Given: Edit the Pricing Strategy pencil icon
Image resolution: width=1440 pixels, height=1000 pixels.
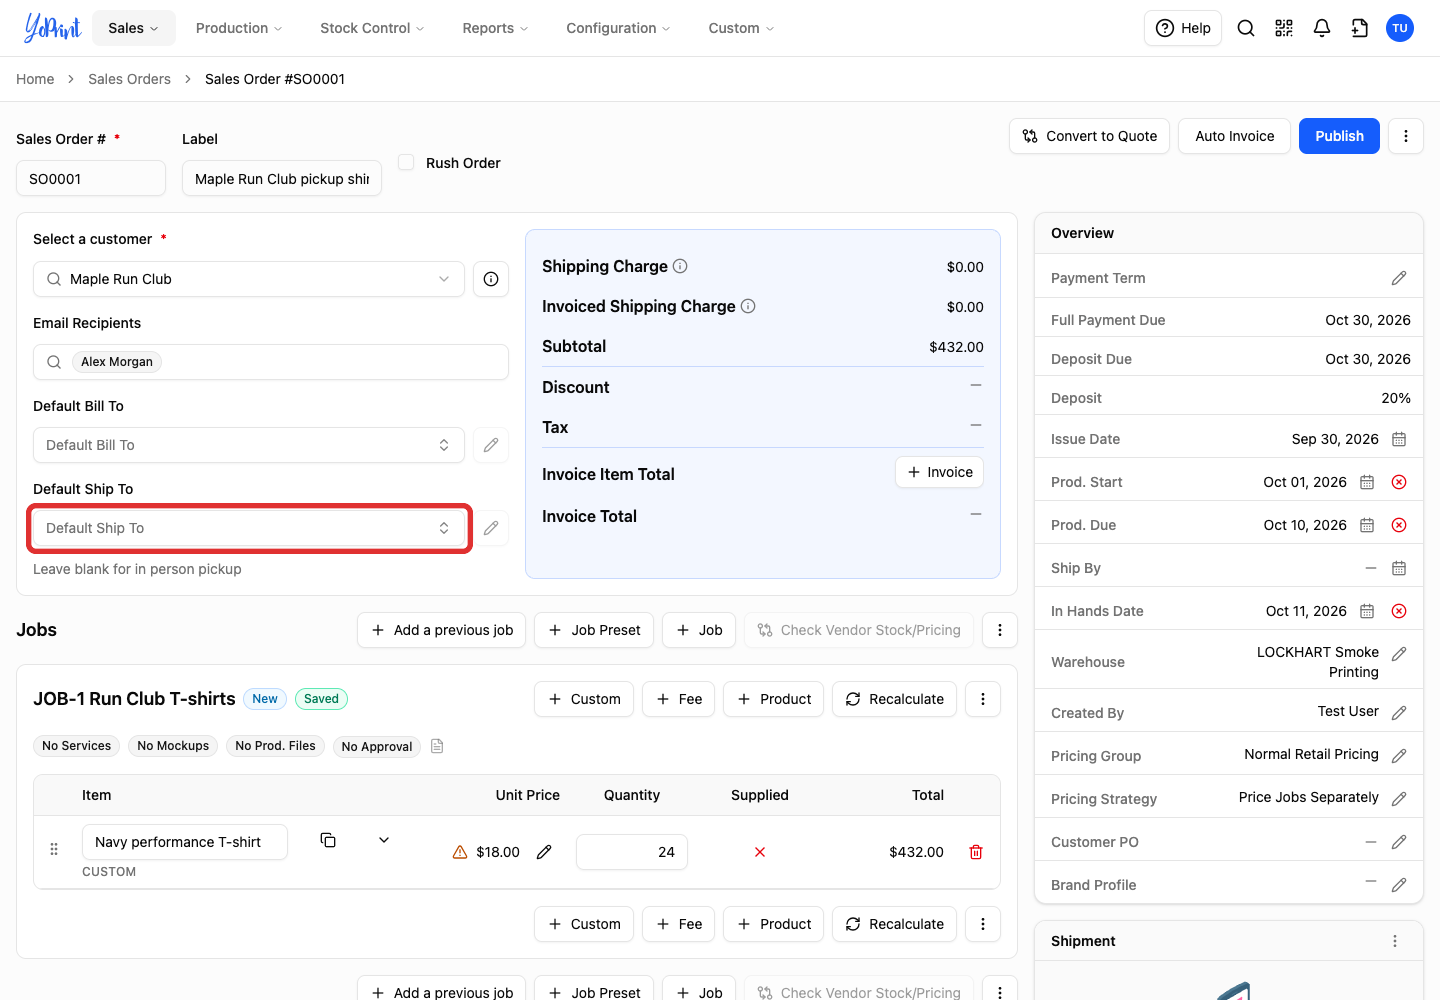Looking at the screenshot, I should 1399,799.
